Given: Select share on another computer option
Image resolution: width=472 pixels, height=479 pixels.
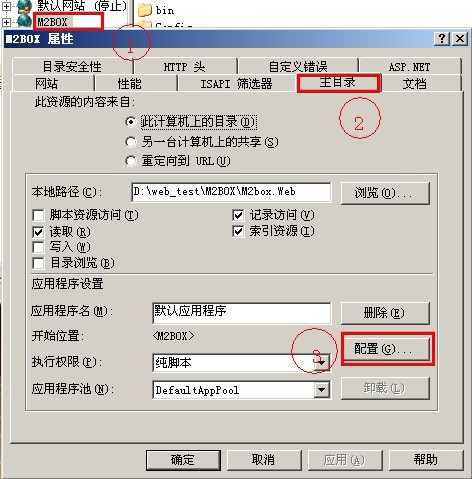Looking at the screenshot, I should (131, 142).
